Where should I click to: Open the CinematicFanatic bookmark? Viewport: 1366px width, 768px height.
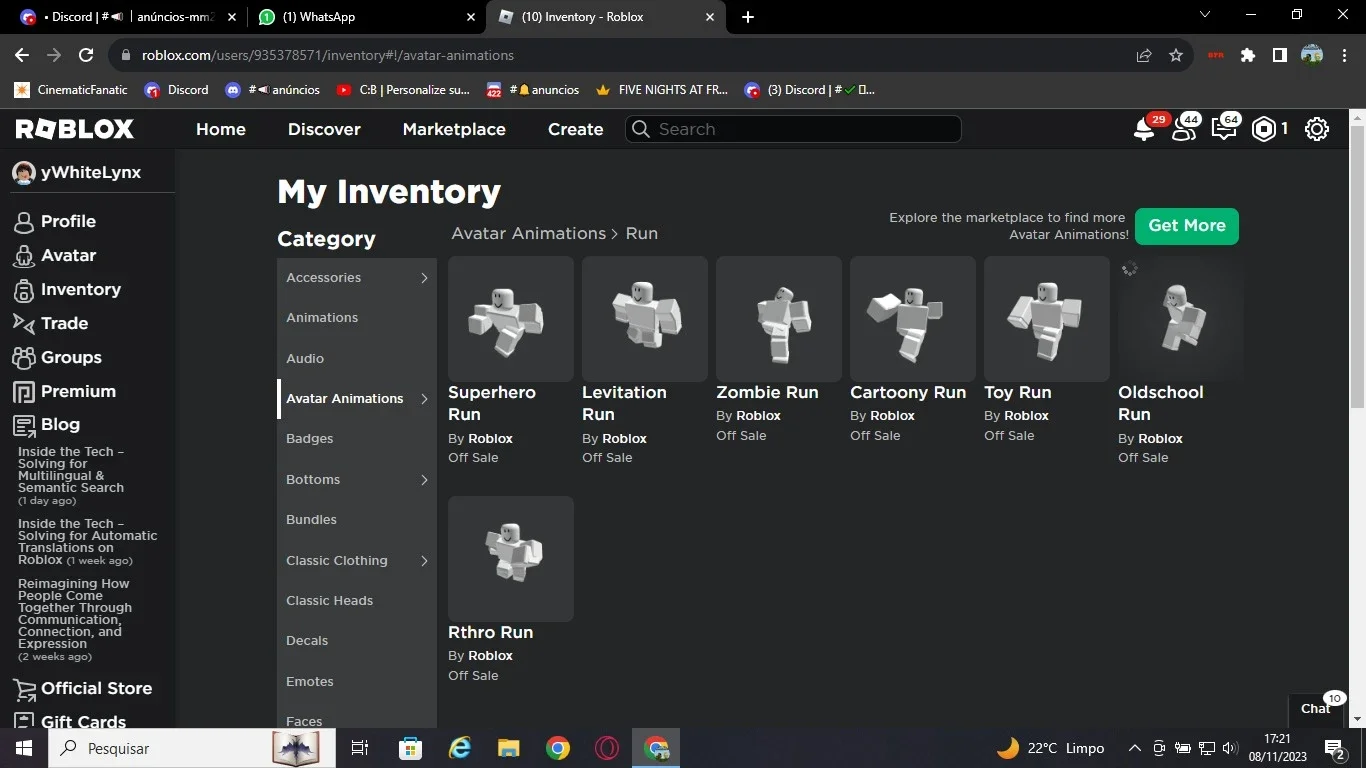click(x=71, y=90)
